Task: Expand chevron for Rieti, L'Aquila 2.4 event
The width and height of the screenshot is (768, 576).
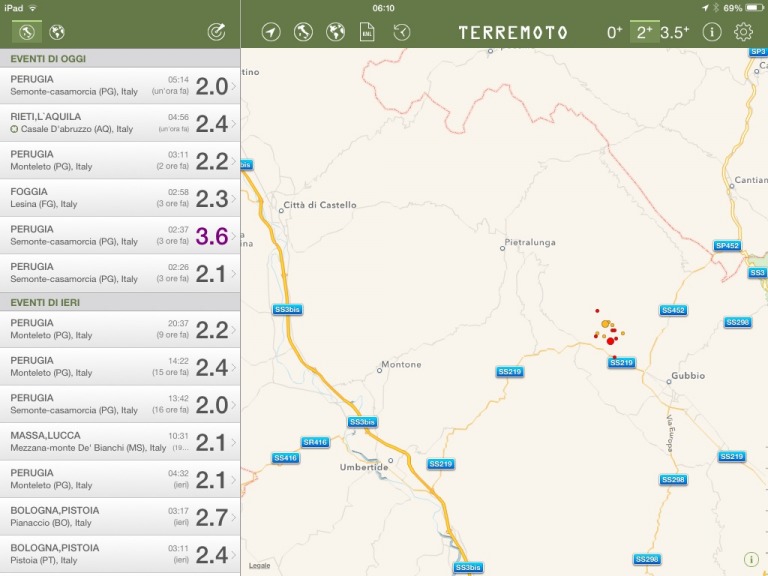Action: point(234,123)
